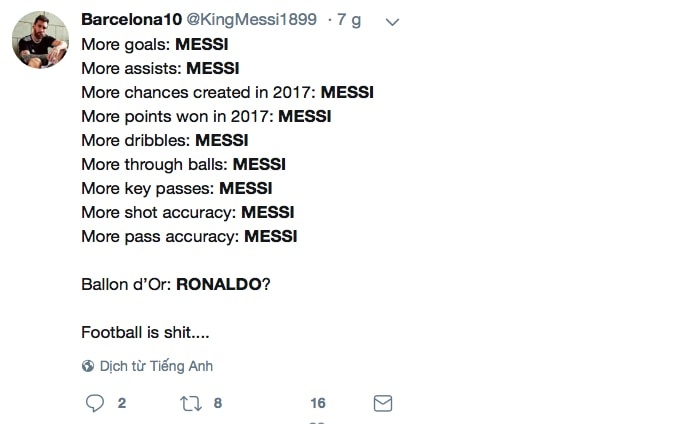Click the retweet count of 8
This screenshot has height=424, width=700.
tap(217, 403)
